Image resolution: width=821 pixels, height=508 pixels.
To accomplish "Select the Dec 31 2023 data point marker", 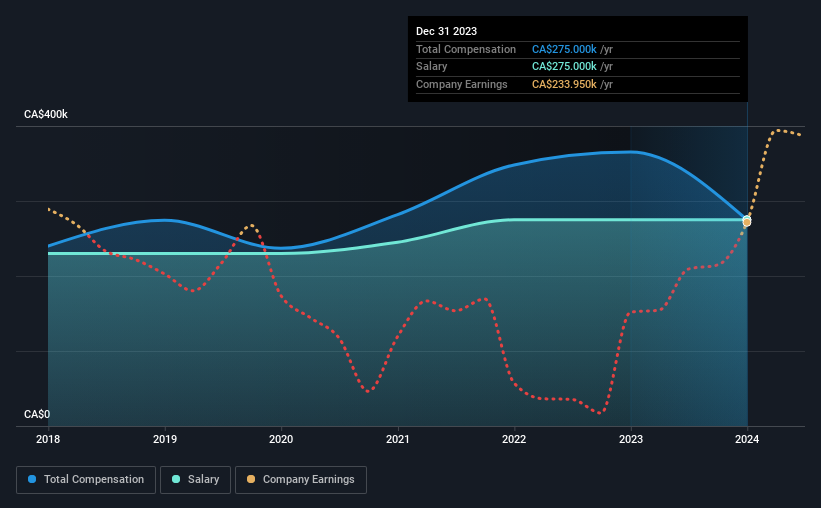I will [747, 222].
